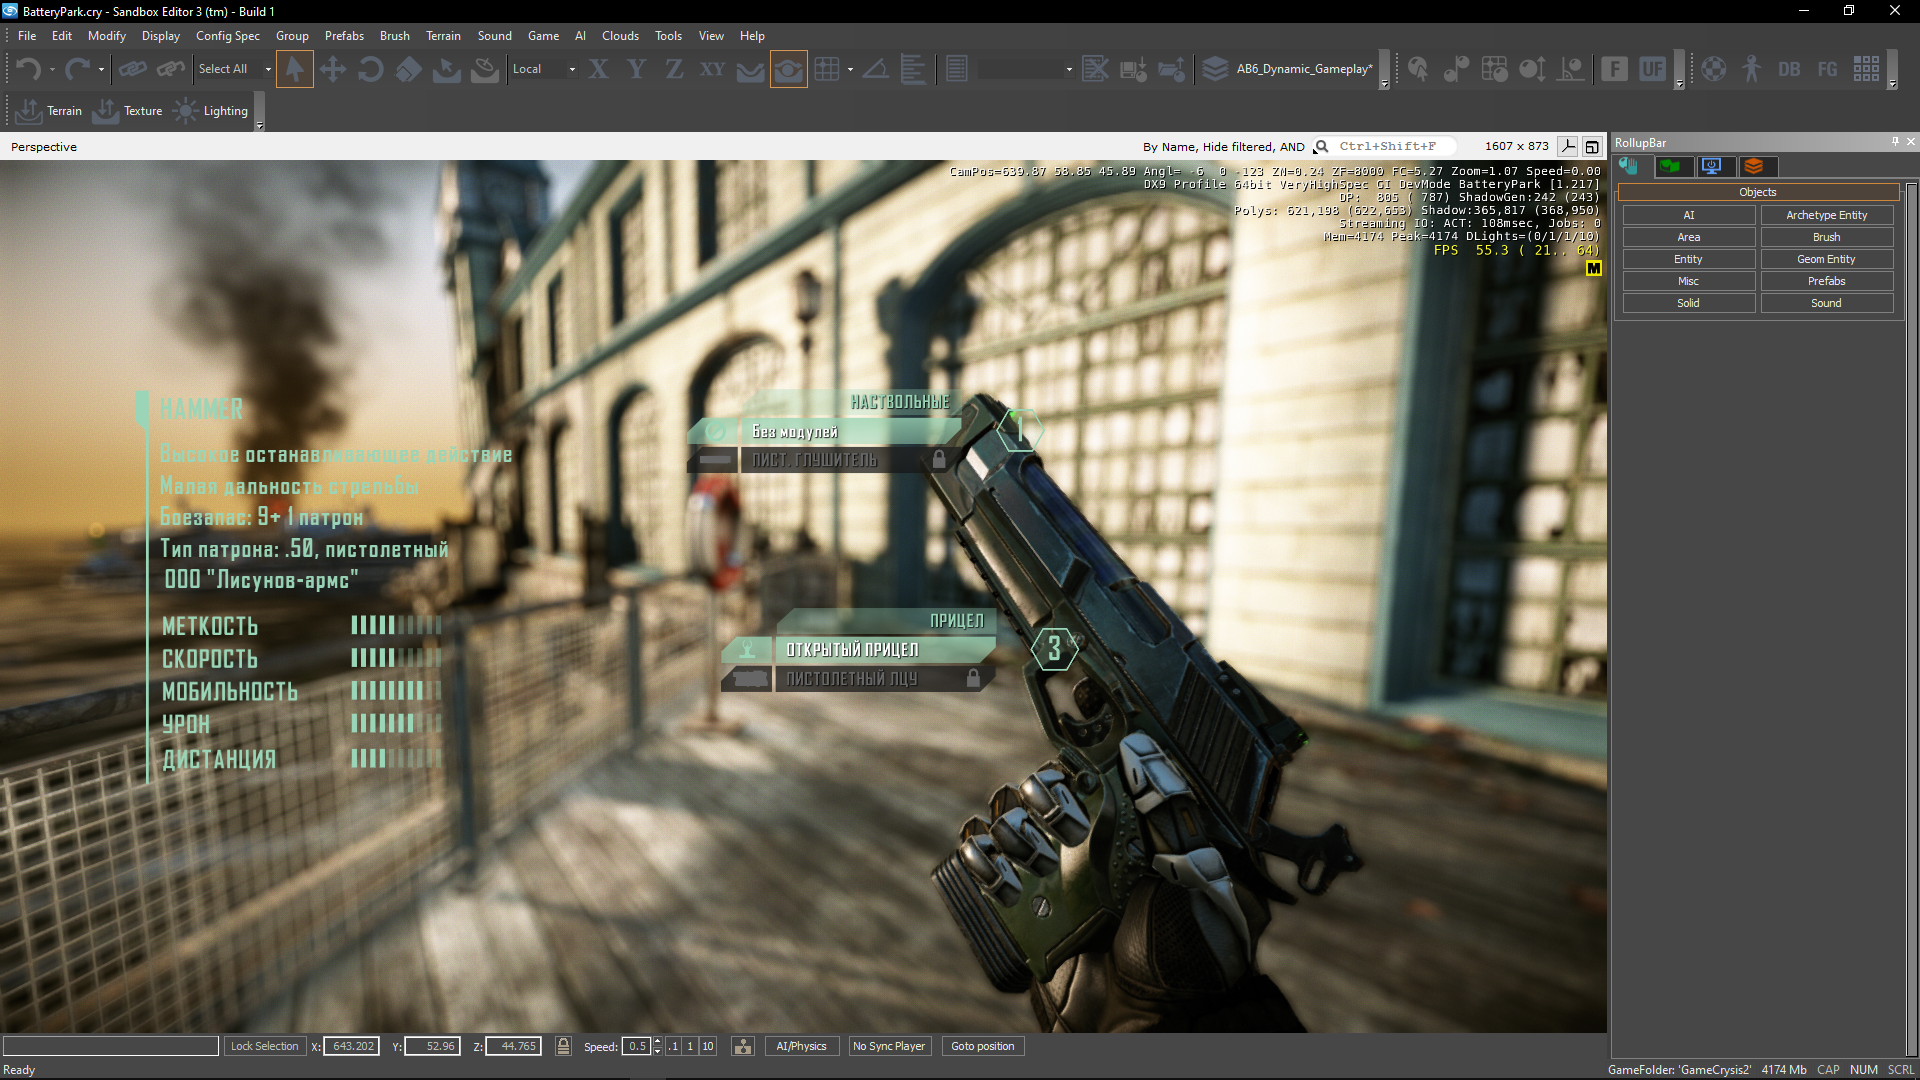Image resolution: width=1920 pixels, height=1080 pixels.
Task: Click the Geom Entity button
Action: tap(1826, 259)
